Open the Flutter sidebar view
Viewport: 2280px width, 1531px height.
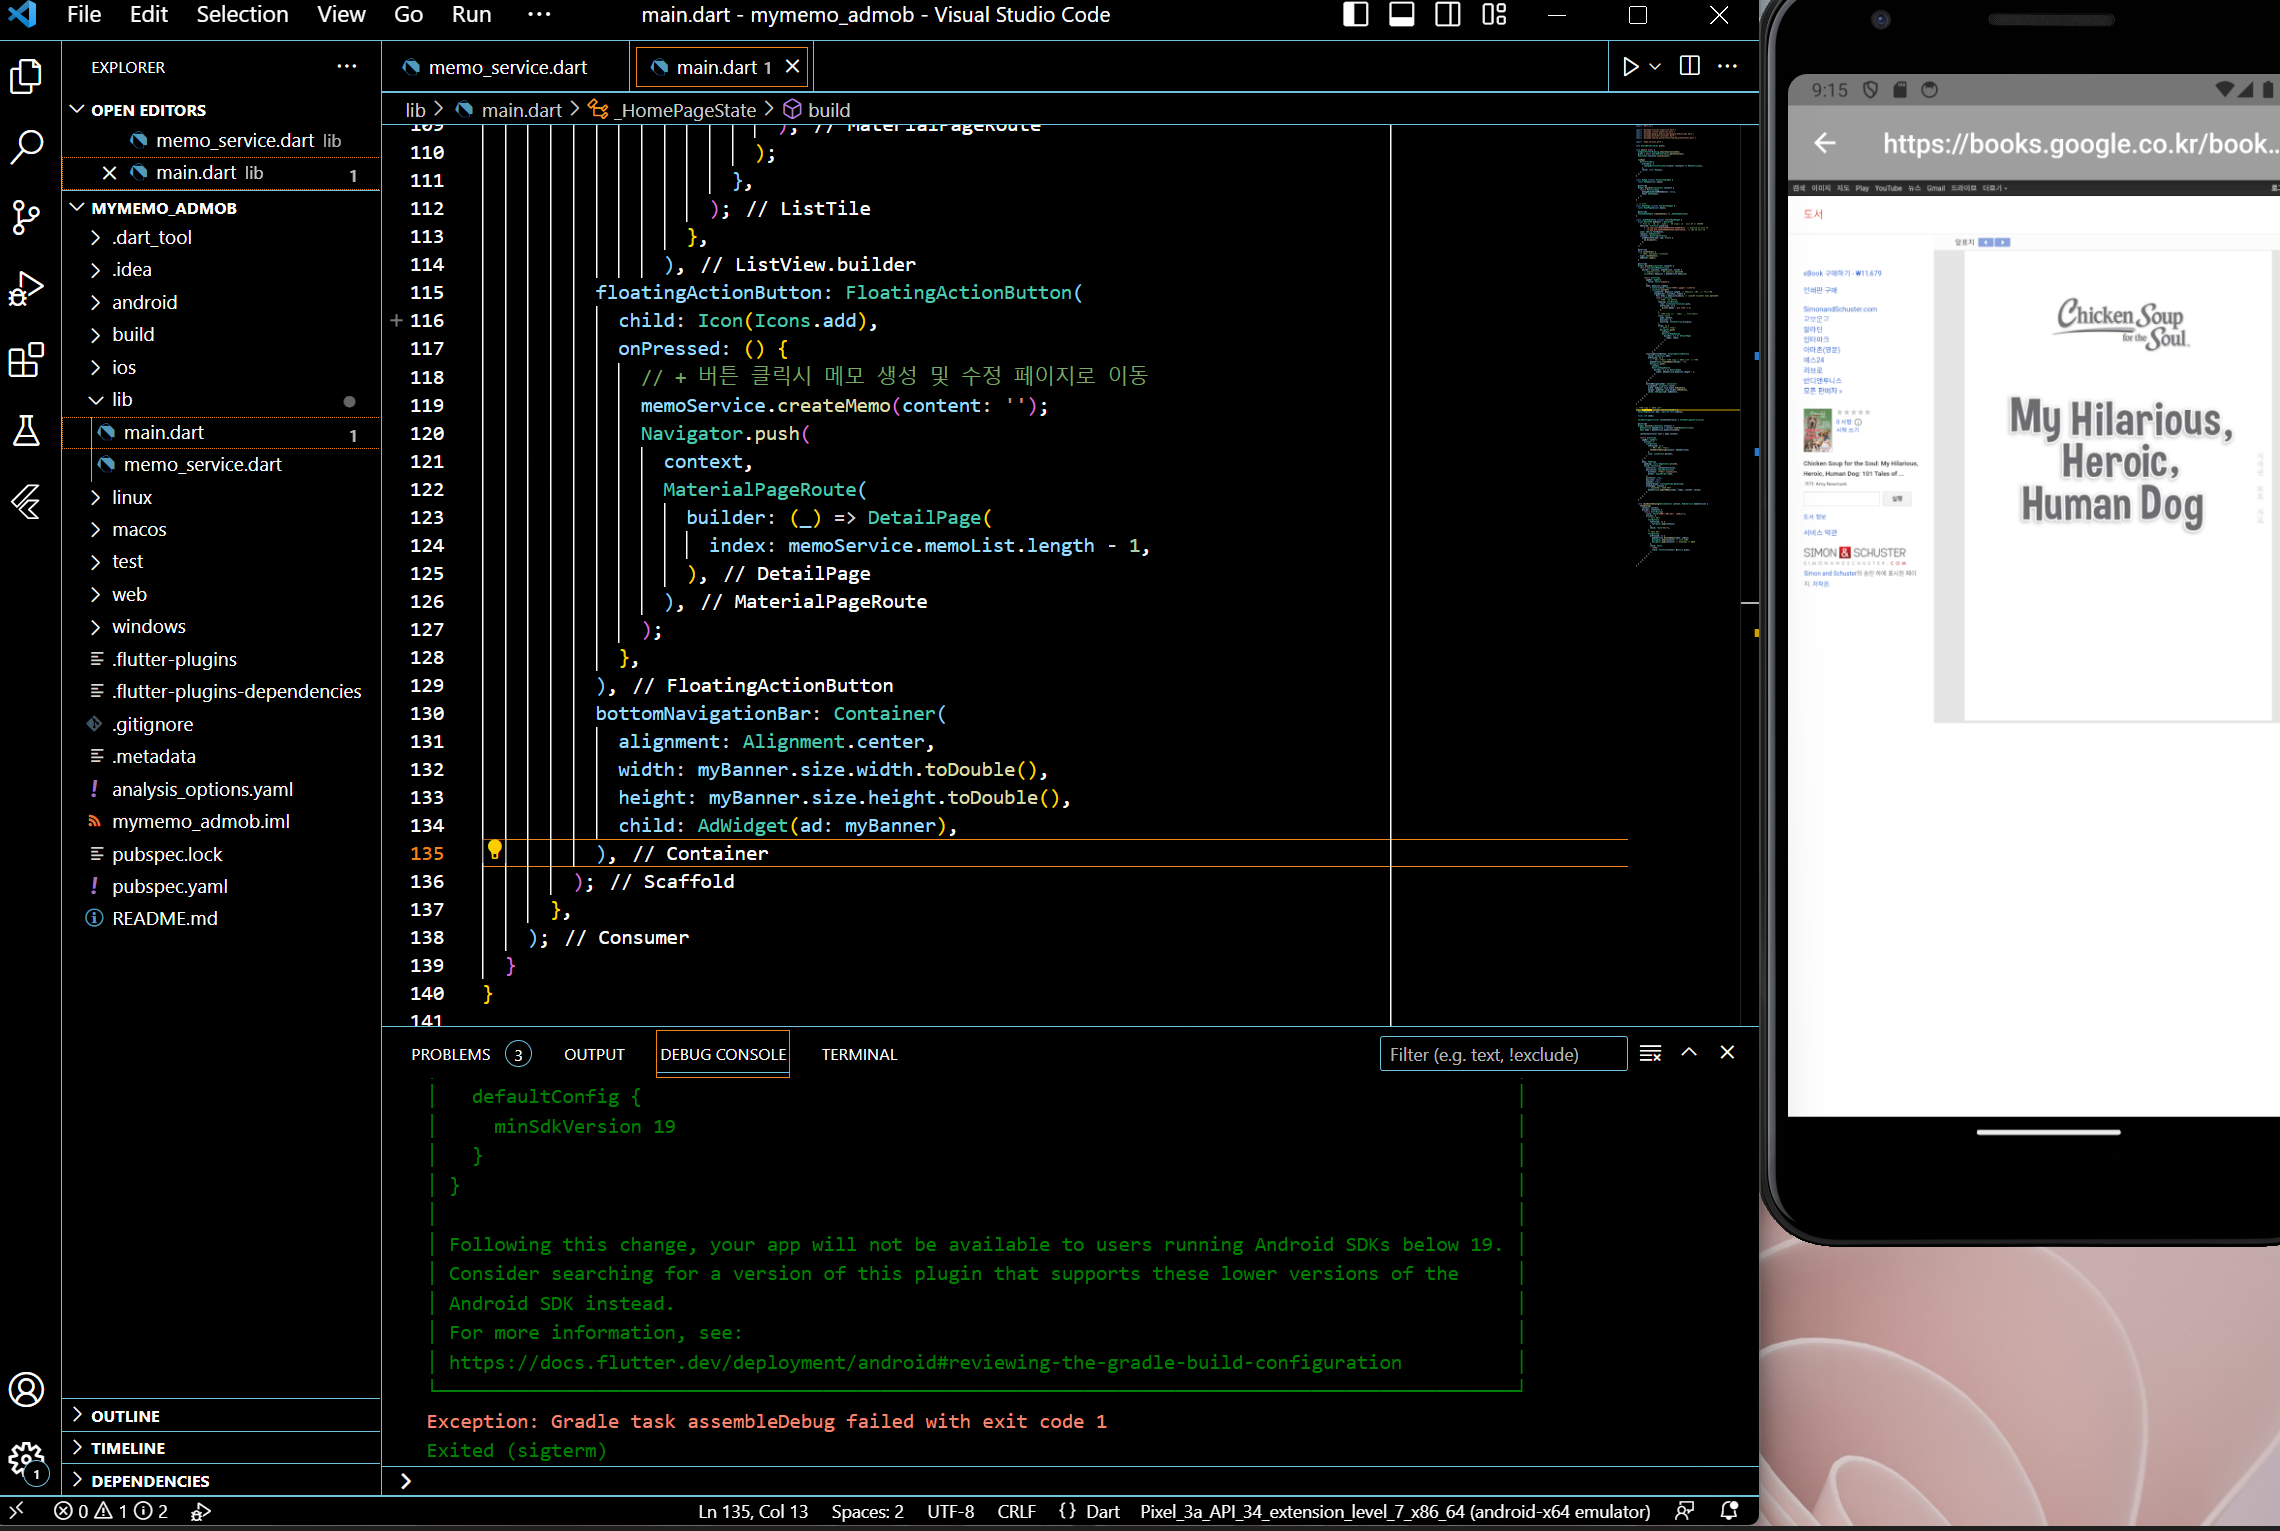pos(26,501)
